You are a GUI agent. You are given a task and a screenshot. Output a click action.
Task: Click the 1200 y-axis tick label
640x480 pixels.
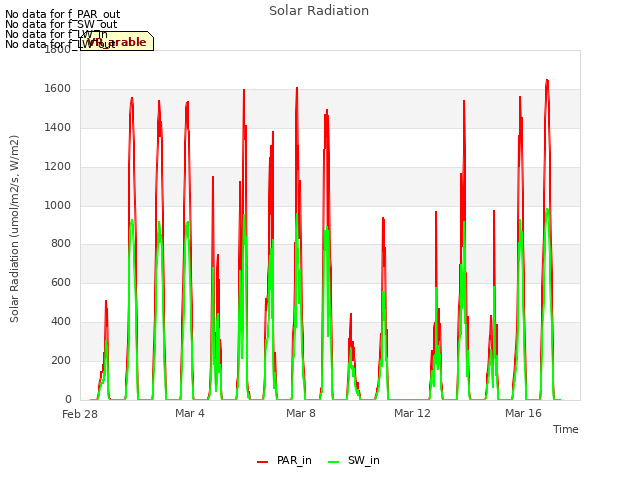coord(58,167)
